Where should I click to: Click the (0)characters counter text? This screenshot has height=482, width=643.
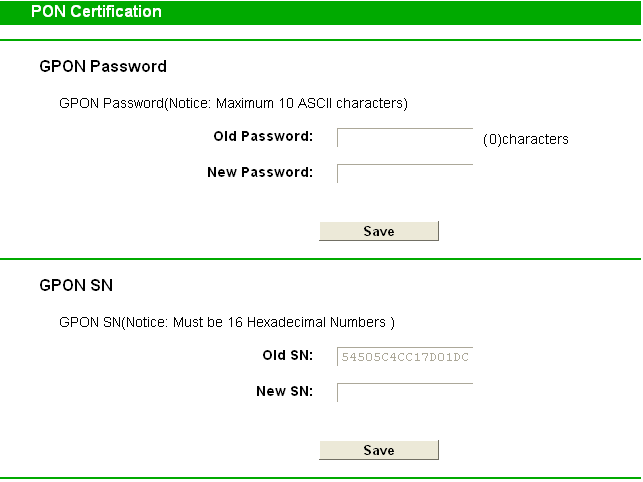(x=525, y=139)
